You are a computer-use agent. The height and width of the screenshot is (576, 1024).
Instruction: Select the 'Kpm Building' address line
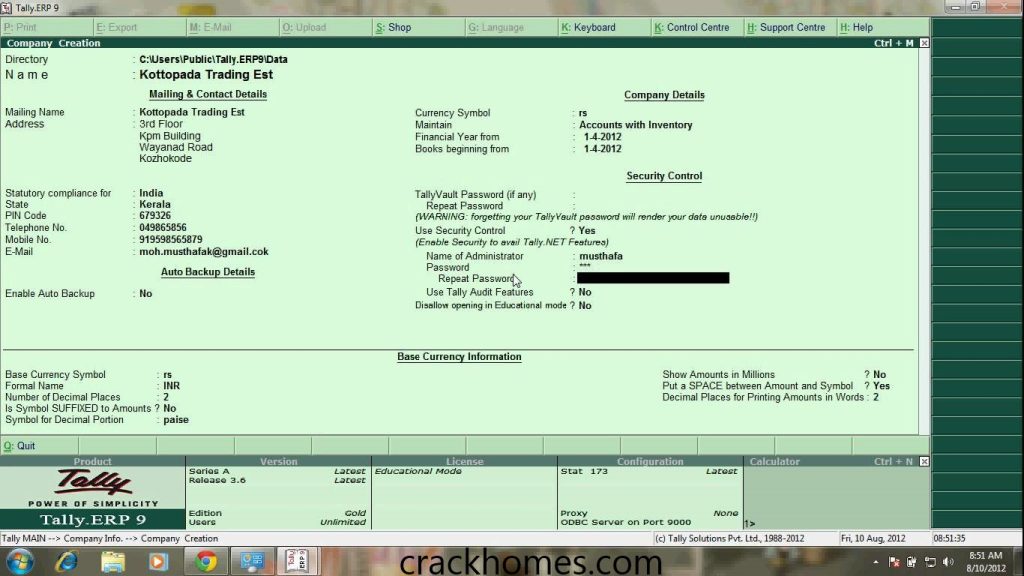(170, 136)
